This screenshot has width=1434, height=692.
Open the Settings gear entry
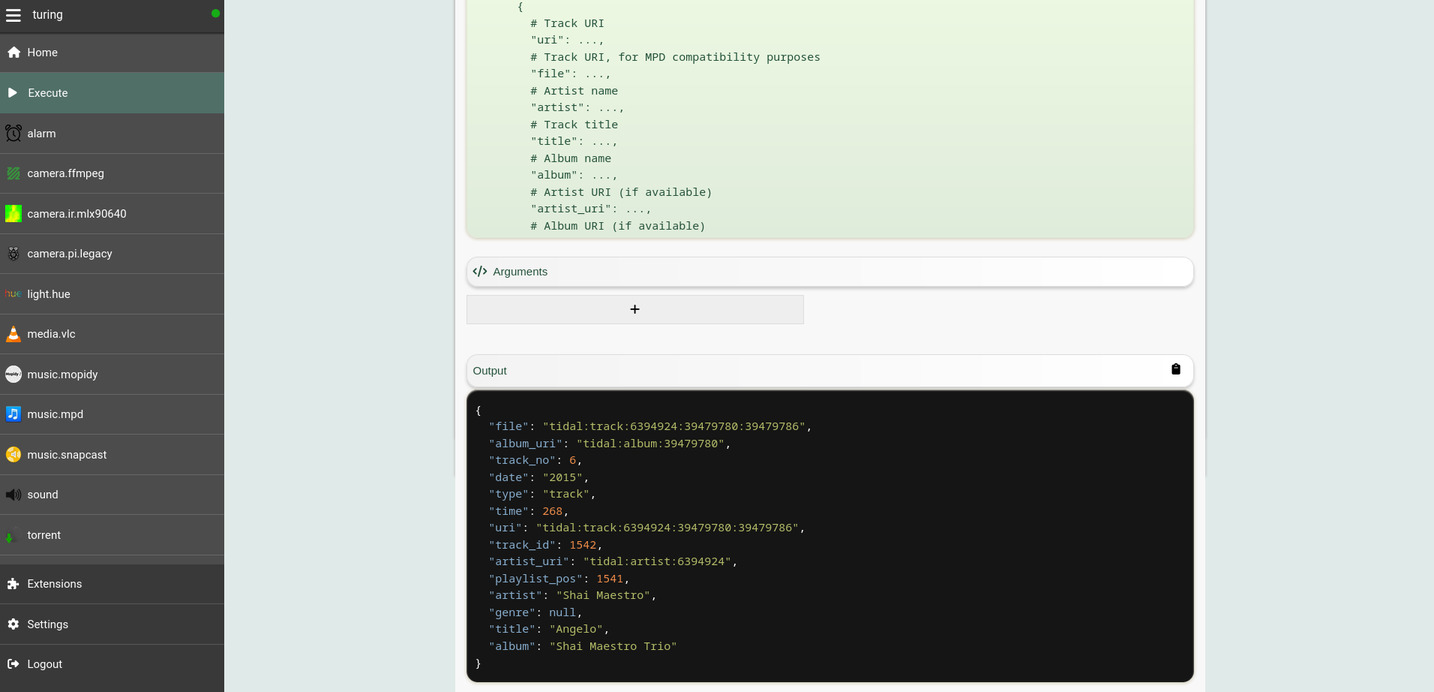pos(13,624)
